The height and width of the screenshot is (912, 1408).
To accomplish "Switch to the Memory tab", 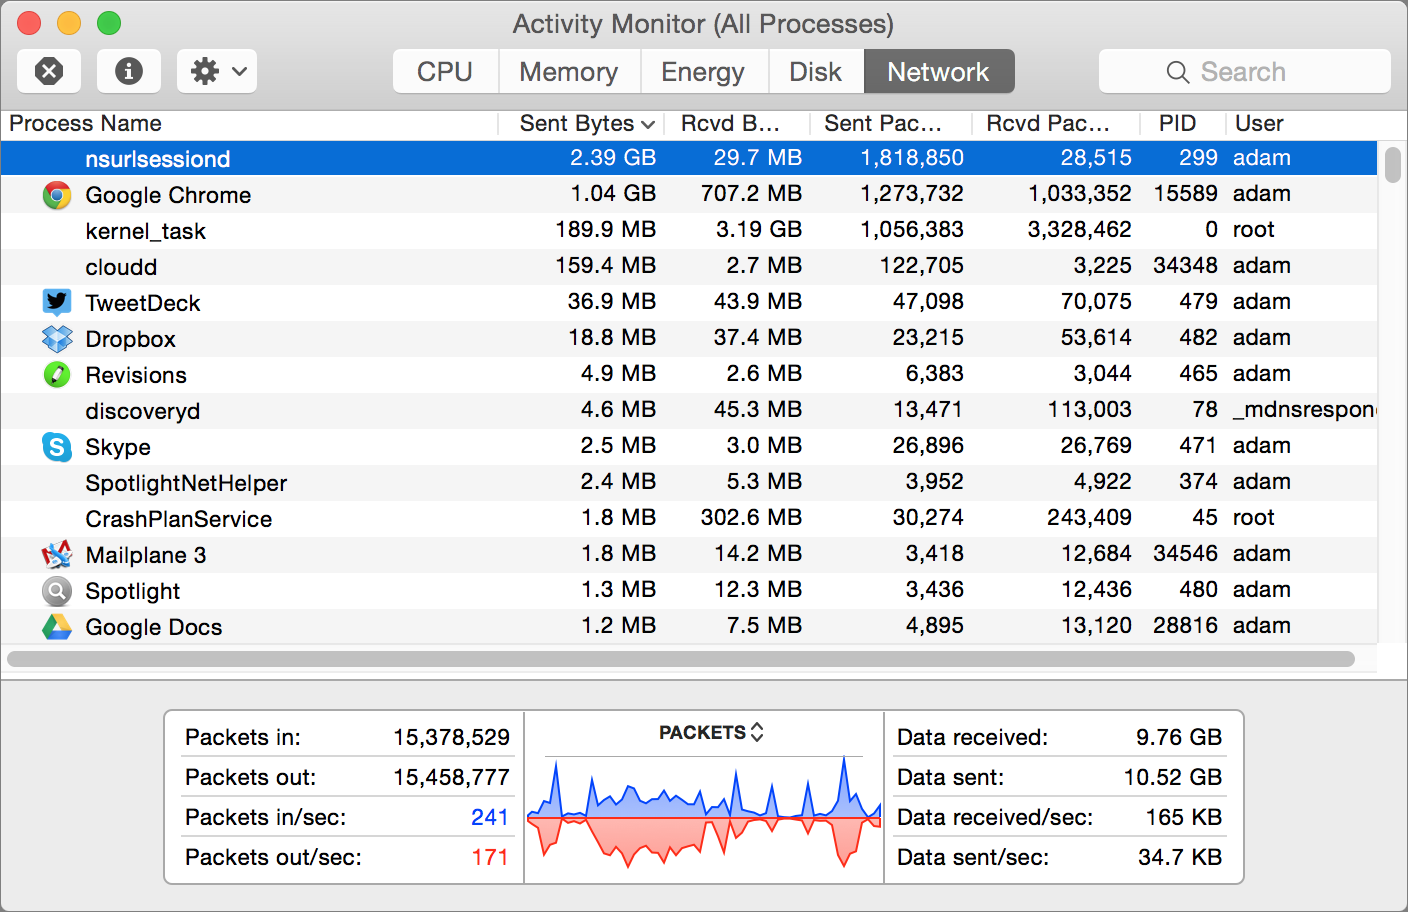I will tap(569, 72).
